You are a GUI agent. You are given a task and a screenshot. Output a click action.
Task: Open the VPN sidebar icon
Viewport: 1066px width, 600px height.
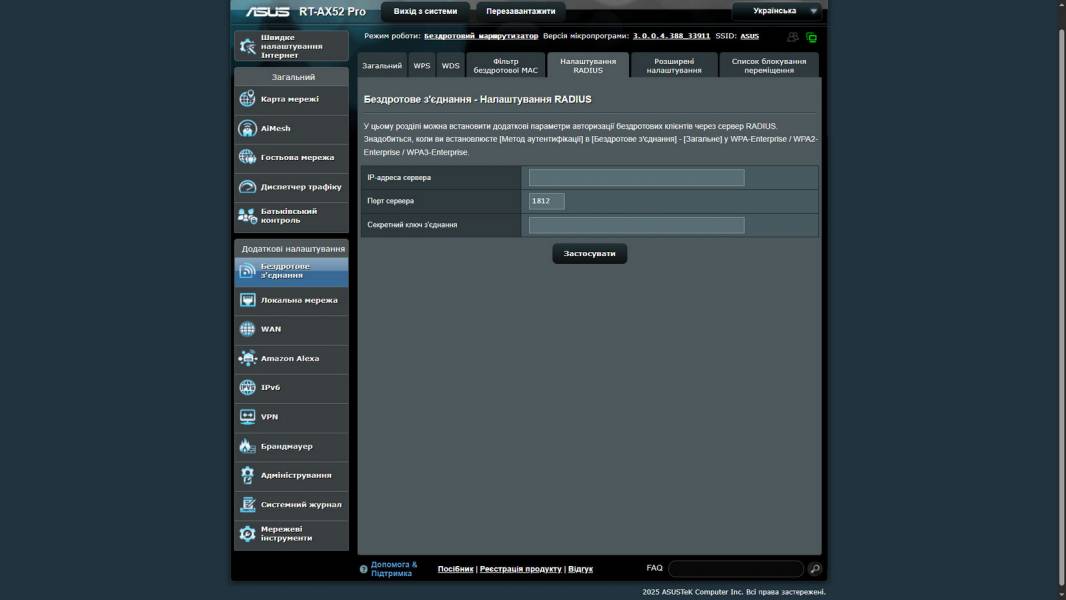coord(247,417)
